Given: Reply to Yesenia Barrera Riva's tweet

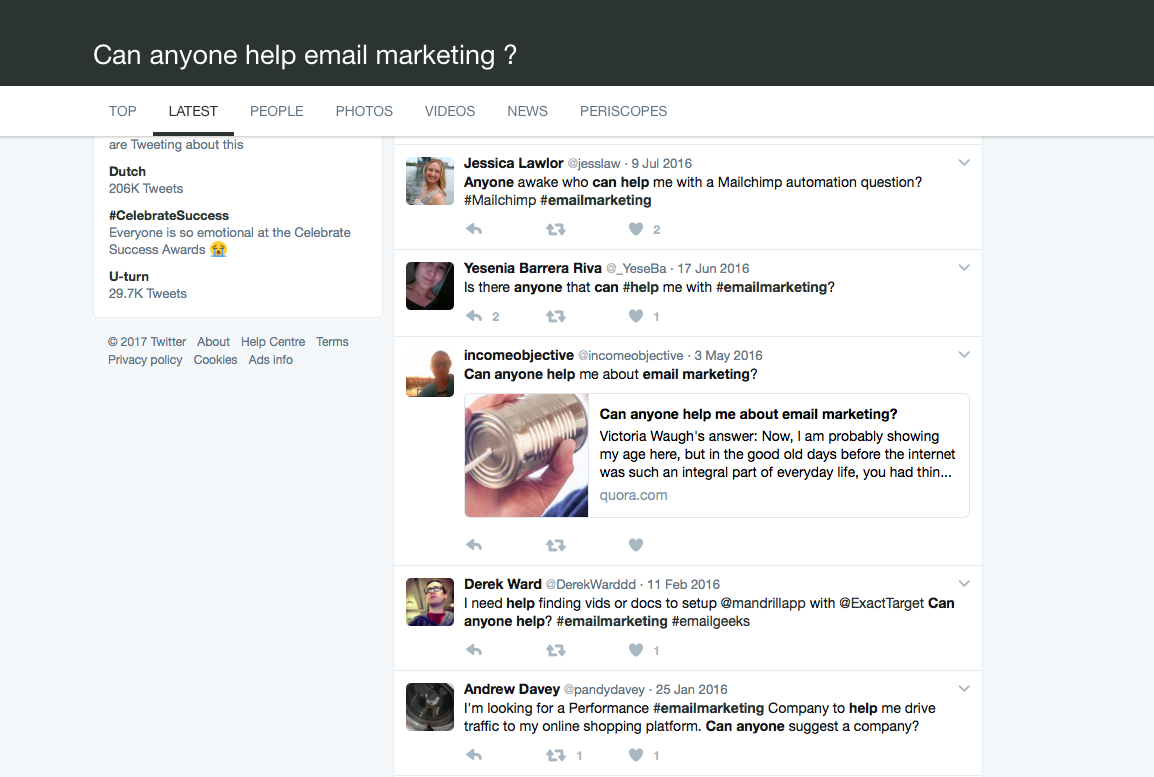Looking at the screenshot, I should pos(474,316).
